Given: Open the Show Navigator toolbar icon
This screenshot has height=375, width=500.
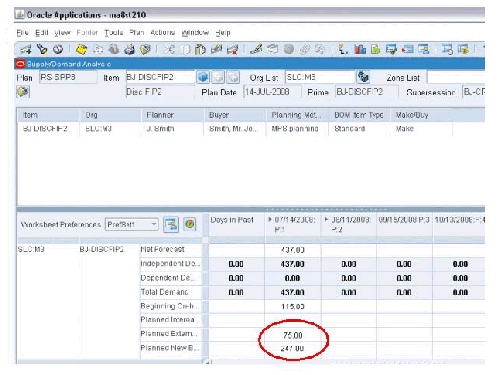Looking at the screenshot, I should (x=58, y=49).
